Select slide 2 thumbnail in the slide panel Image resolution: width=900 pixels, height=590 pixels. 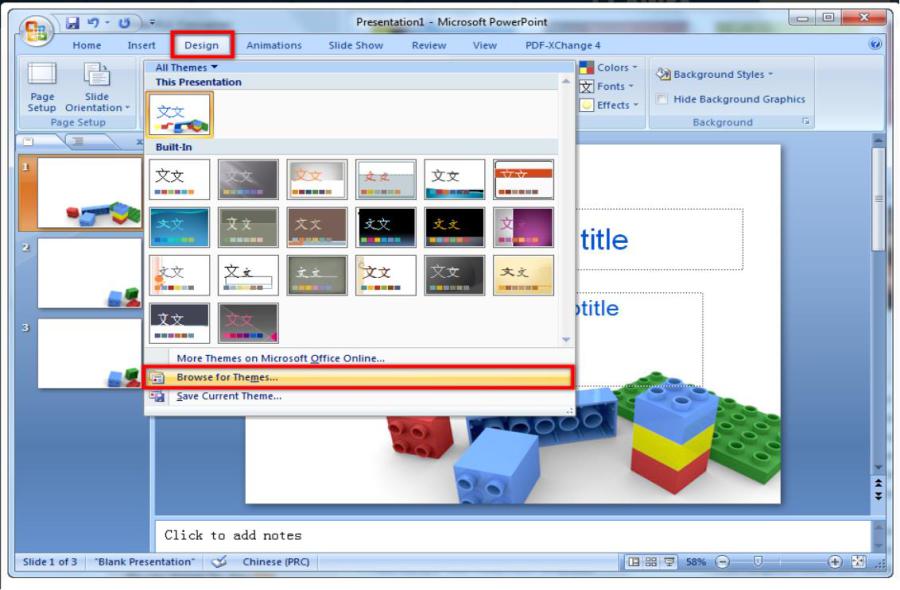(89, 272)
